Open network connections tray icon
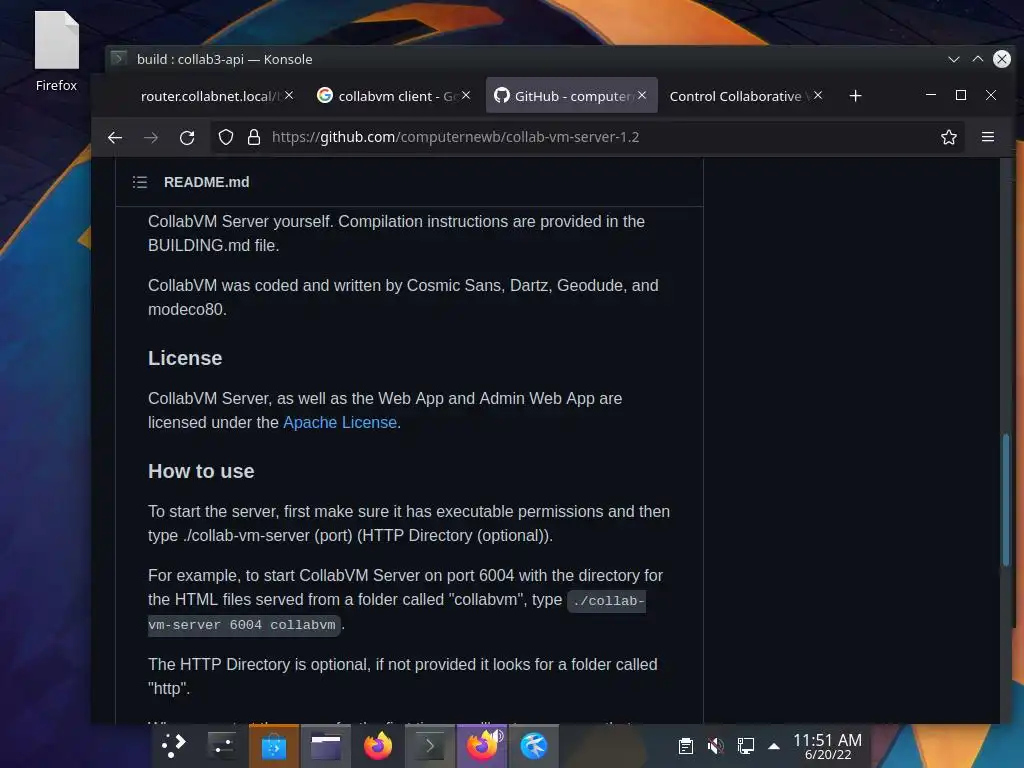 tap(746, 746)
